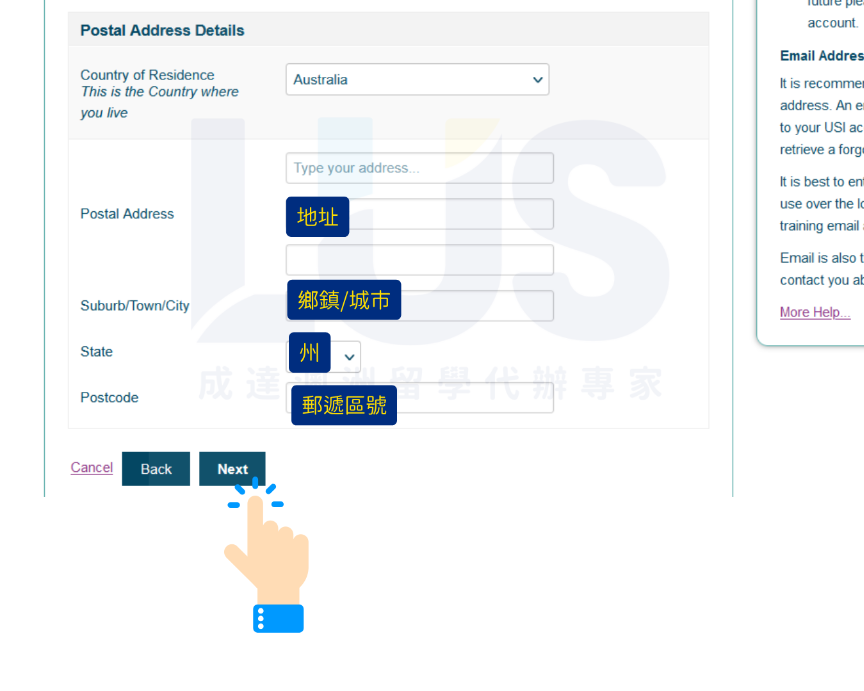Expand the State dropdown list
This screenshot has width=864, height=691.
(x=348, y=357)
